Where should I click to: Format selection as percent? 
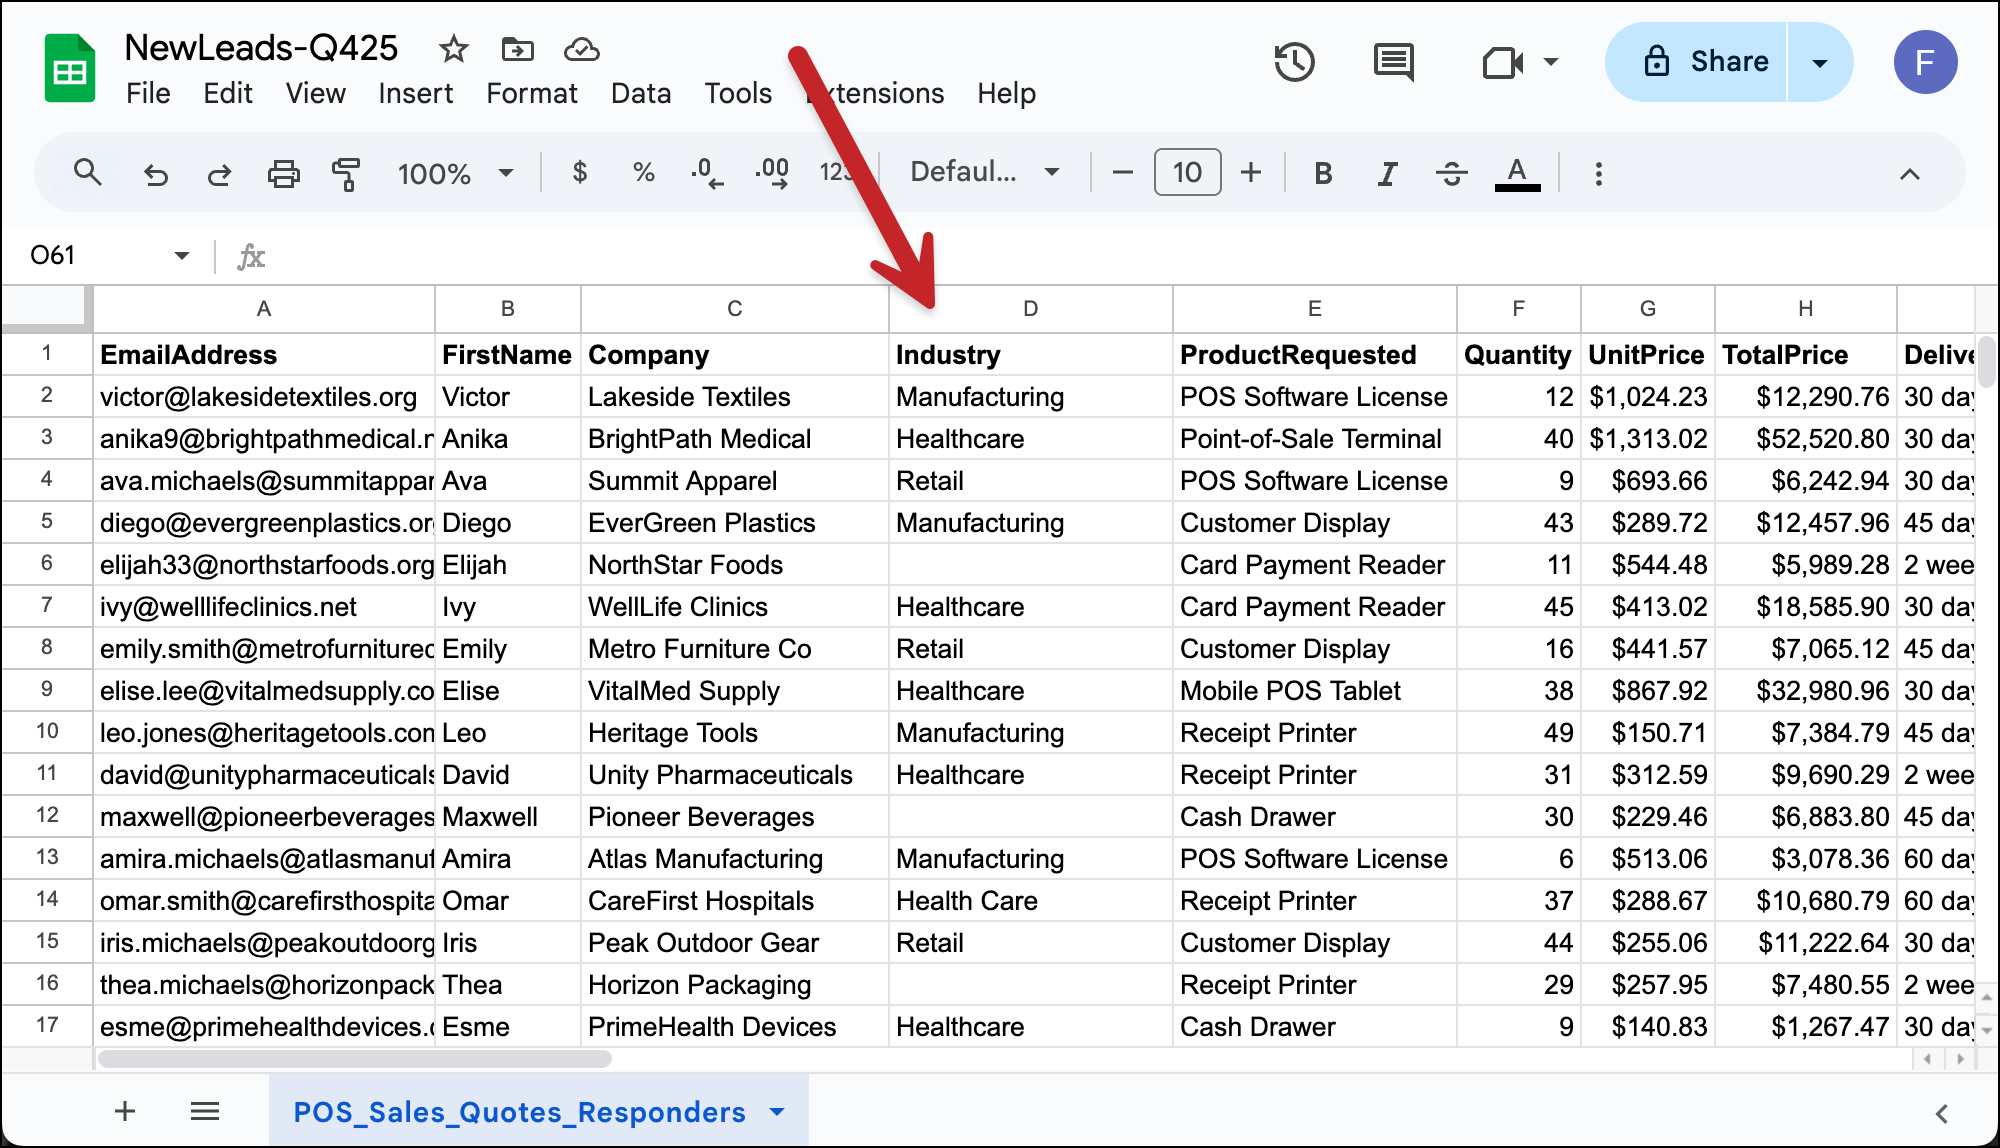643,172
